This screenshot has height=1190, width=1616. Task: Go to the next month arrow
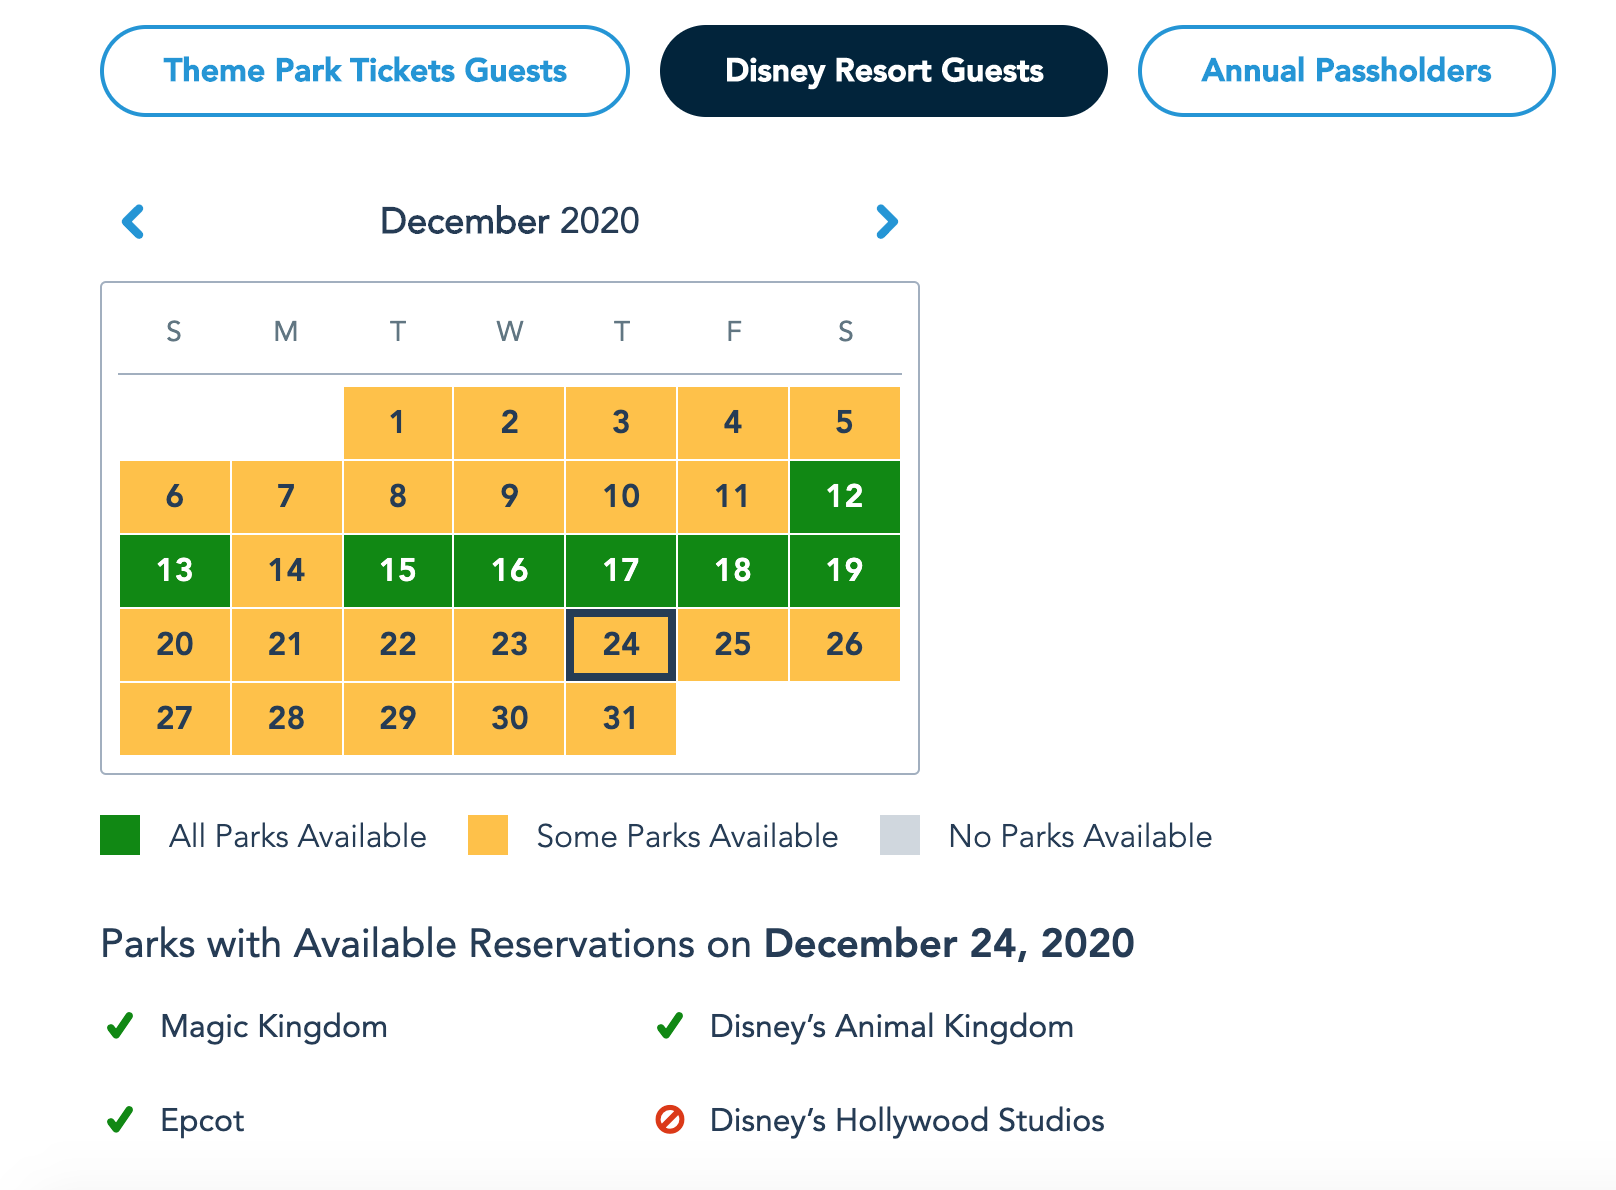coord(886,221)
